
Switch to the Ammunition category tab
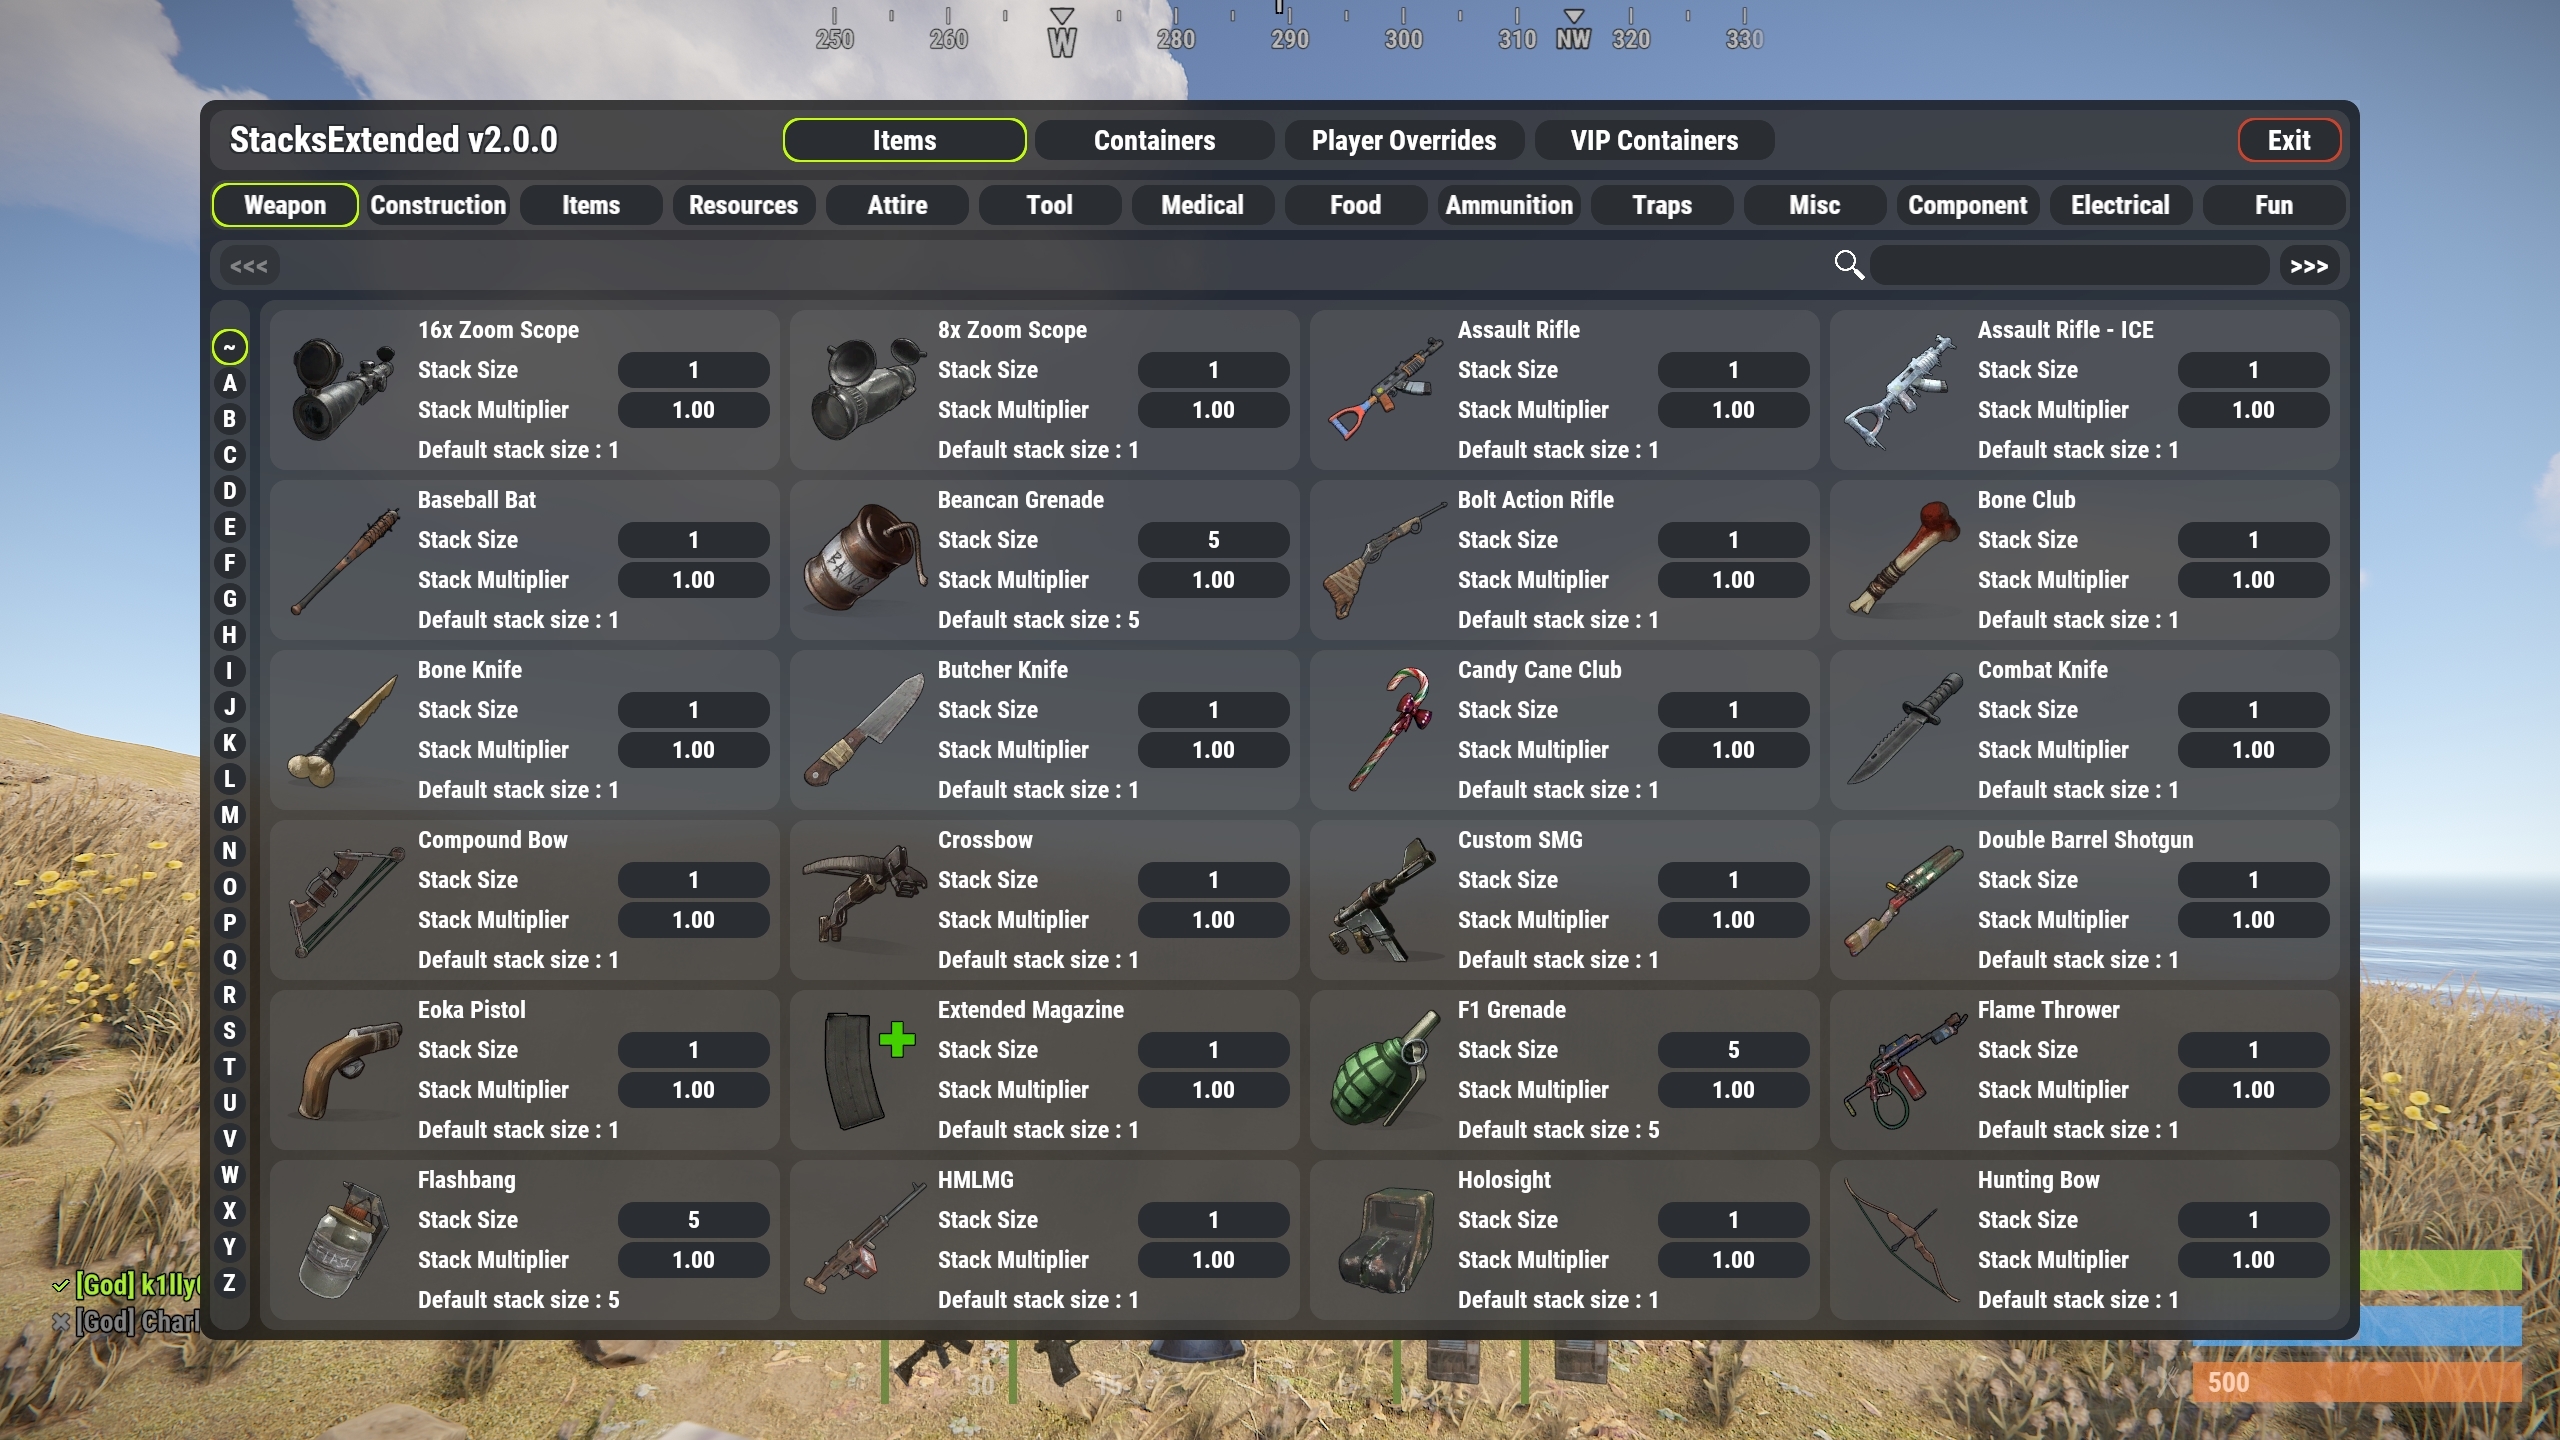pos(1509,205)
